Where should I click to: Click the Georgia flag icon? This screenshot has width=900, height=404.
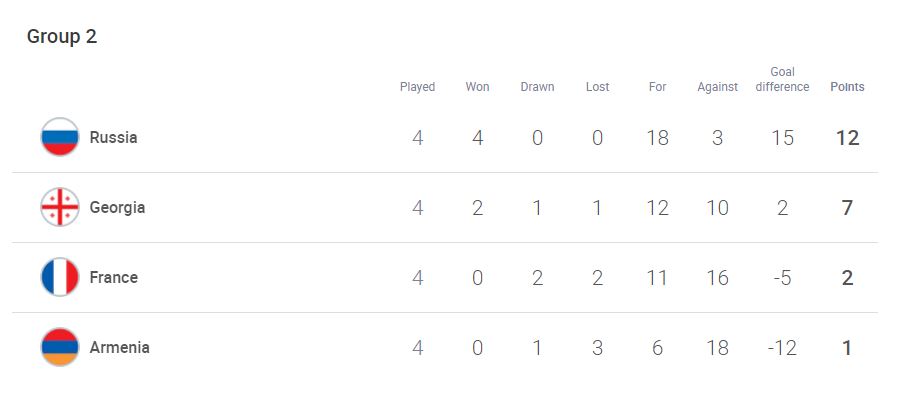[60, 207]
